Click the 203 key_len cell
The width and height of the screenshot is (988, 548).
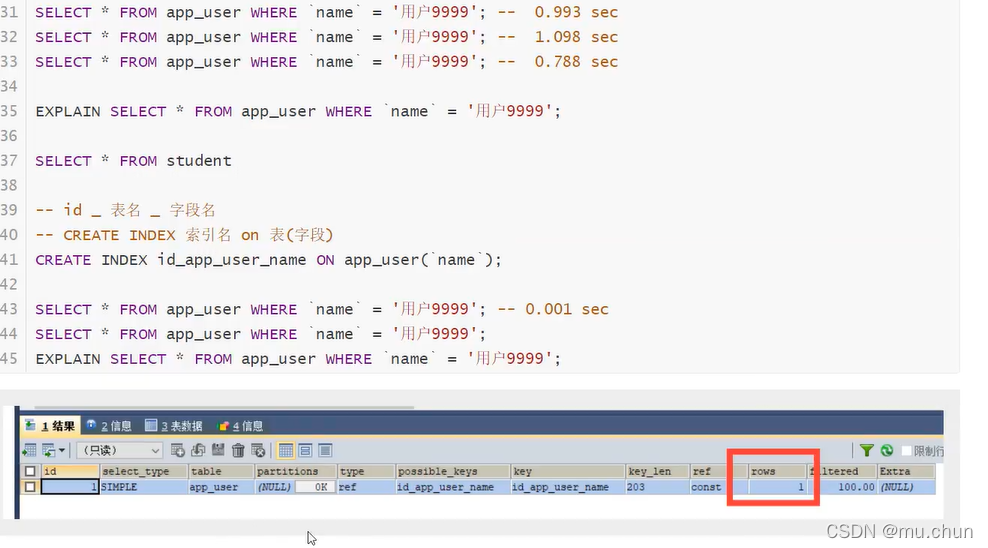coord(657,487)
